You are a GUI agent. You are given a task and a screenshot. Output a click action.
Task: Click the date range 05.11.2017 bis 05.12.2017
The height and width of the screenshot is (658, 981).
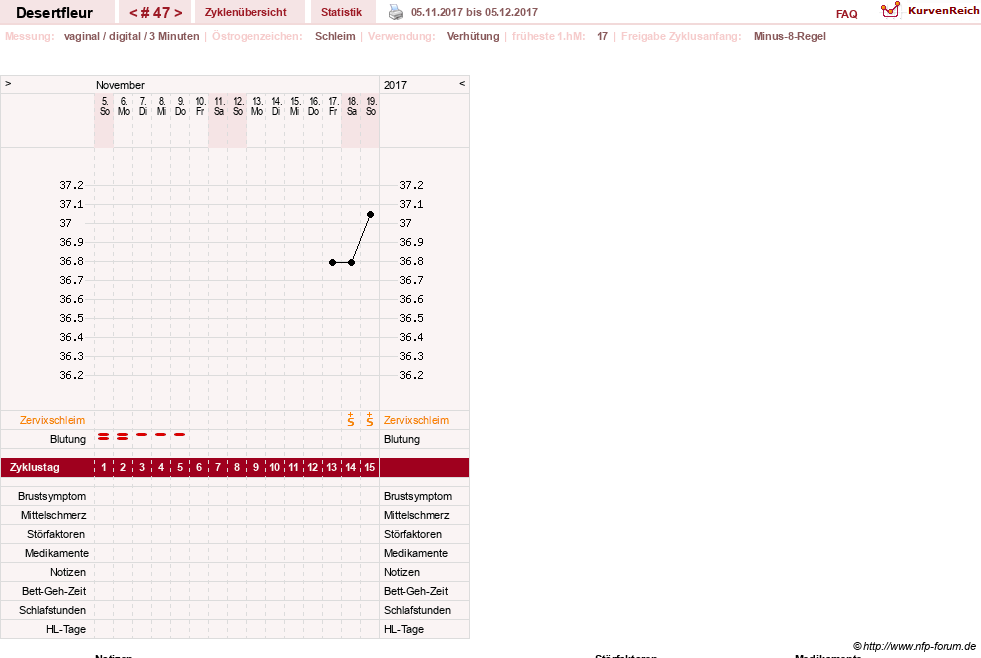click(474, 12)
